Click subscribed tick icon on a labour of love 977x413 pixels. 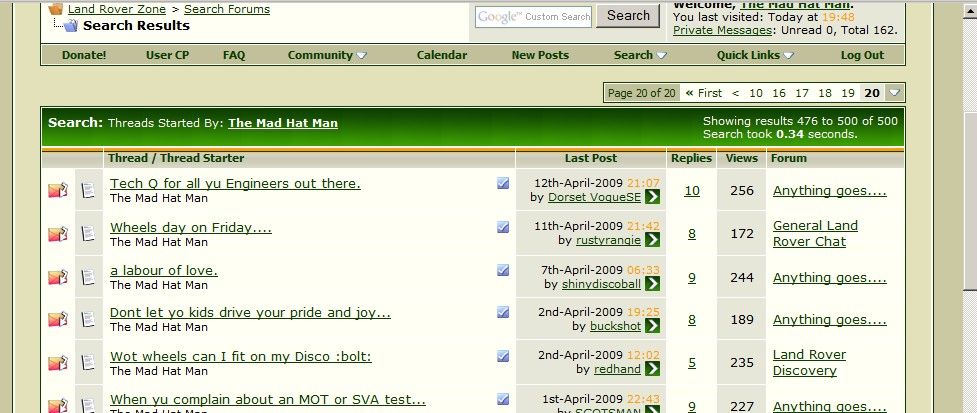point(503,270)
